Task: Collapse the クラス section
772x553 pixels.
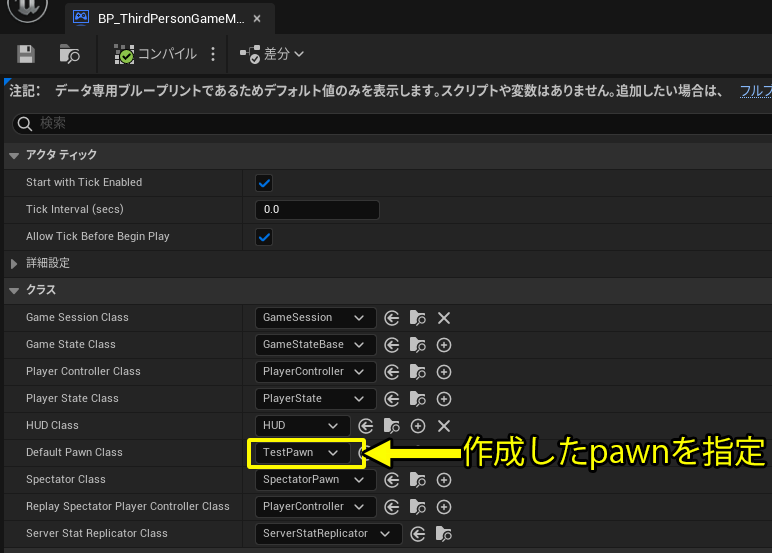Action: pyautogui.click(x=14, y=291)
